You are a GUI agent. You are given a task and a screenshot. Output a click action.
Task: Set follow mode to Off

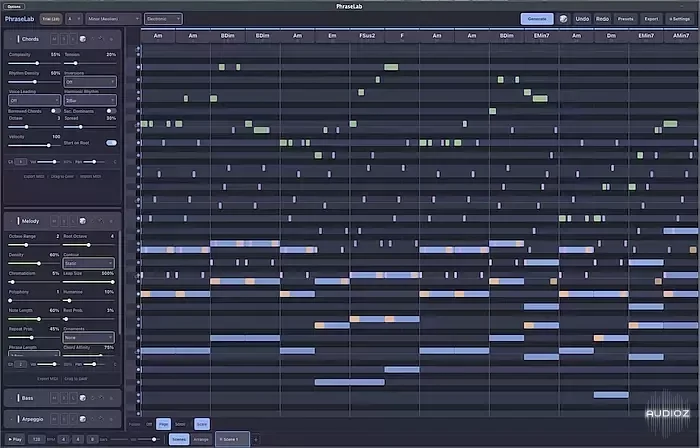(149, 424)
